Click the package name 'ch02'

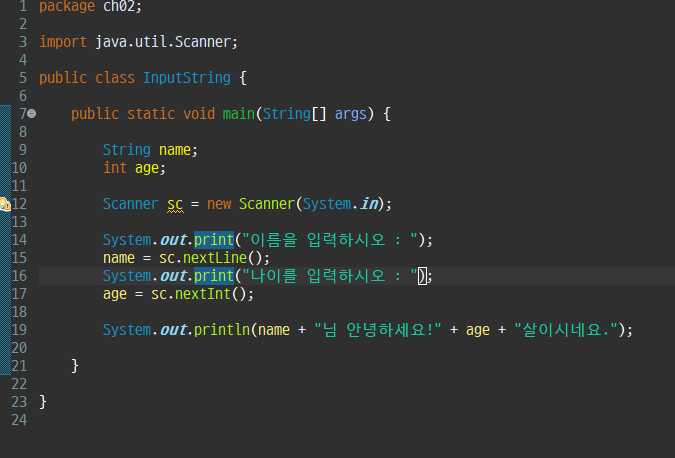(120, 6)
